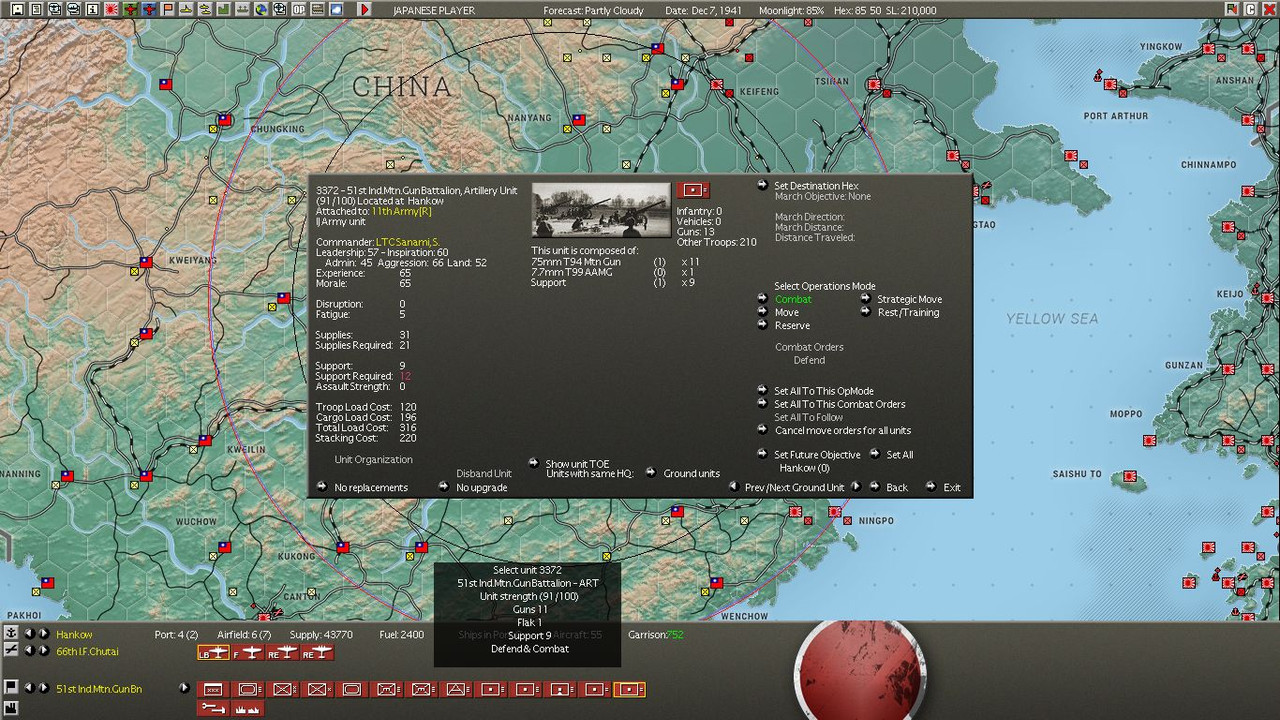Viewport: 1280px width, 720px height.
Task: Go to next base using right arrow by Hankow
Action: tap(43, 634)
